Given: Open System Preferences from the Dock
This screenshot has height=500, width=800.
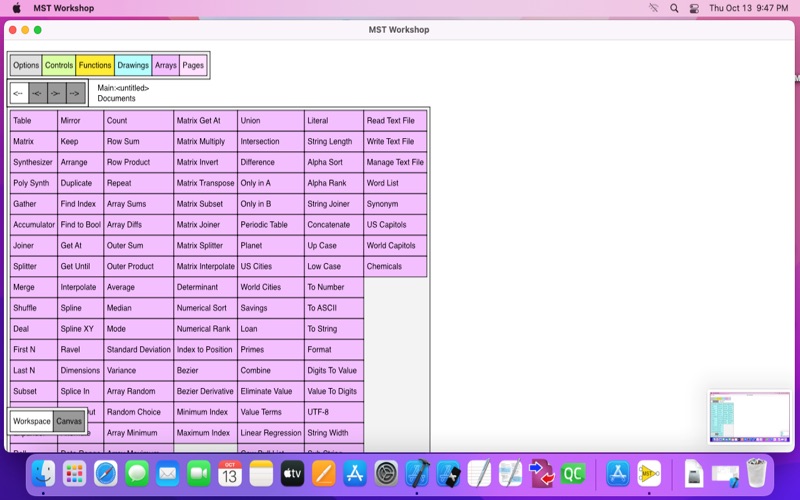Looking at the screenshot, I should click(x=386, y=473).
